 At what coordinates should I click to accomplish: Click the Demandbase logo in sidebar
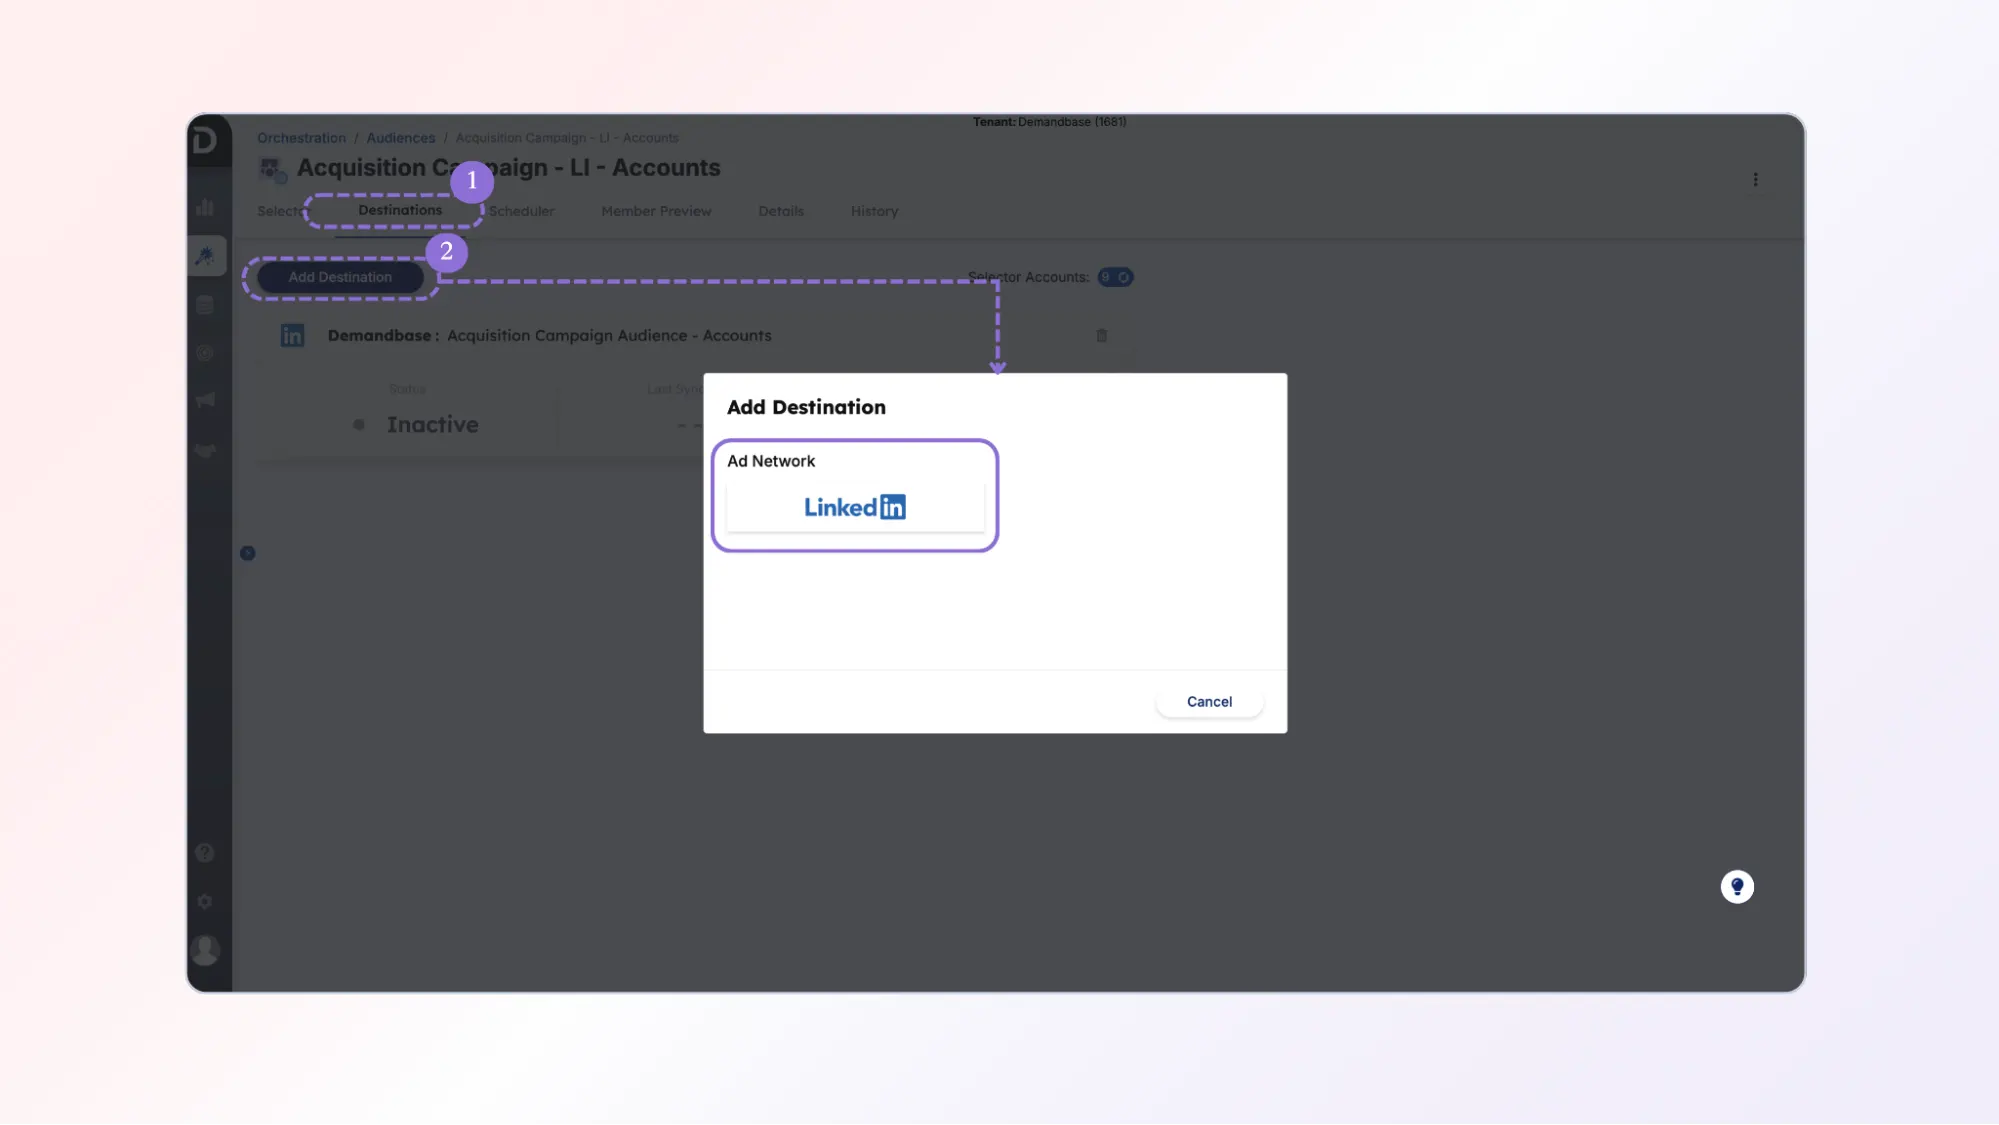pos(205,140)
